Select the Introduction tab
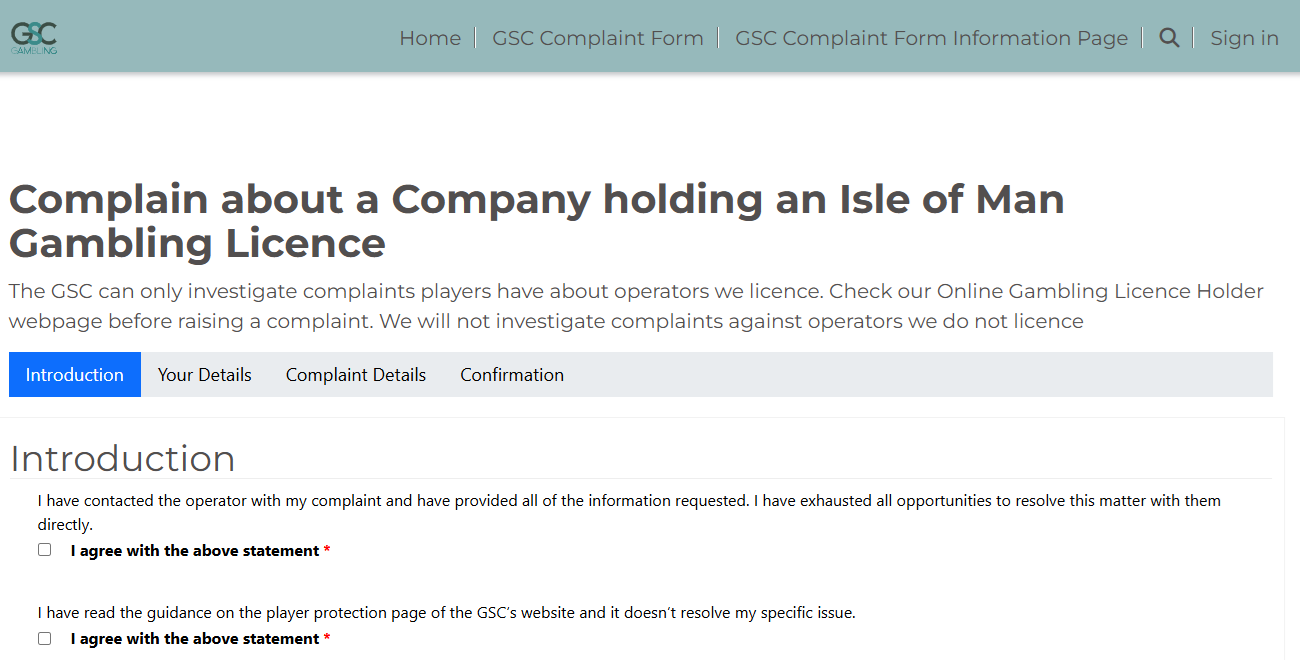This screenshot has width=1300, height=660. point(75,375)
